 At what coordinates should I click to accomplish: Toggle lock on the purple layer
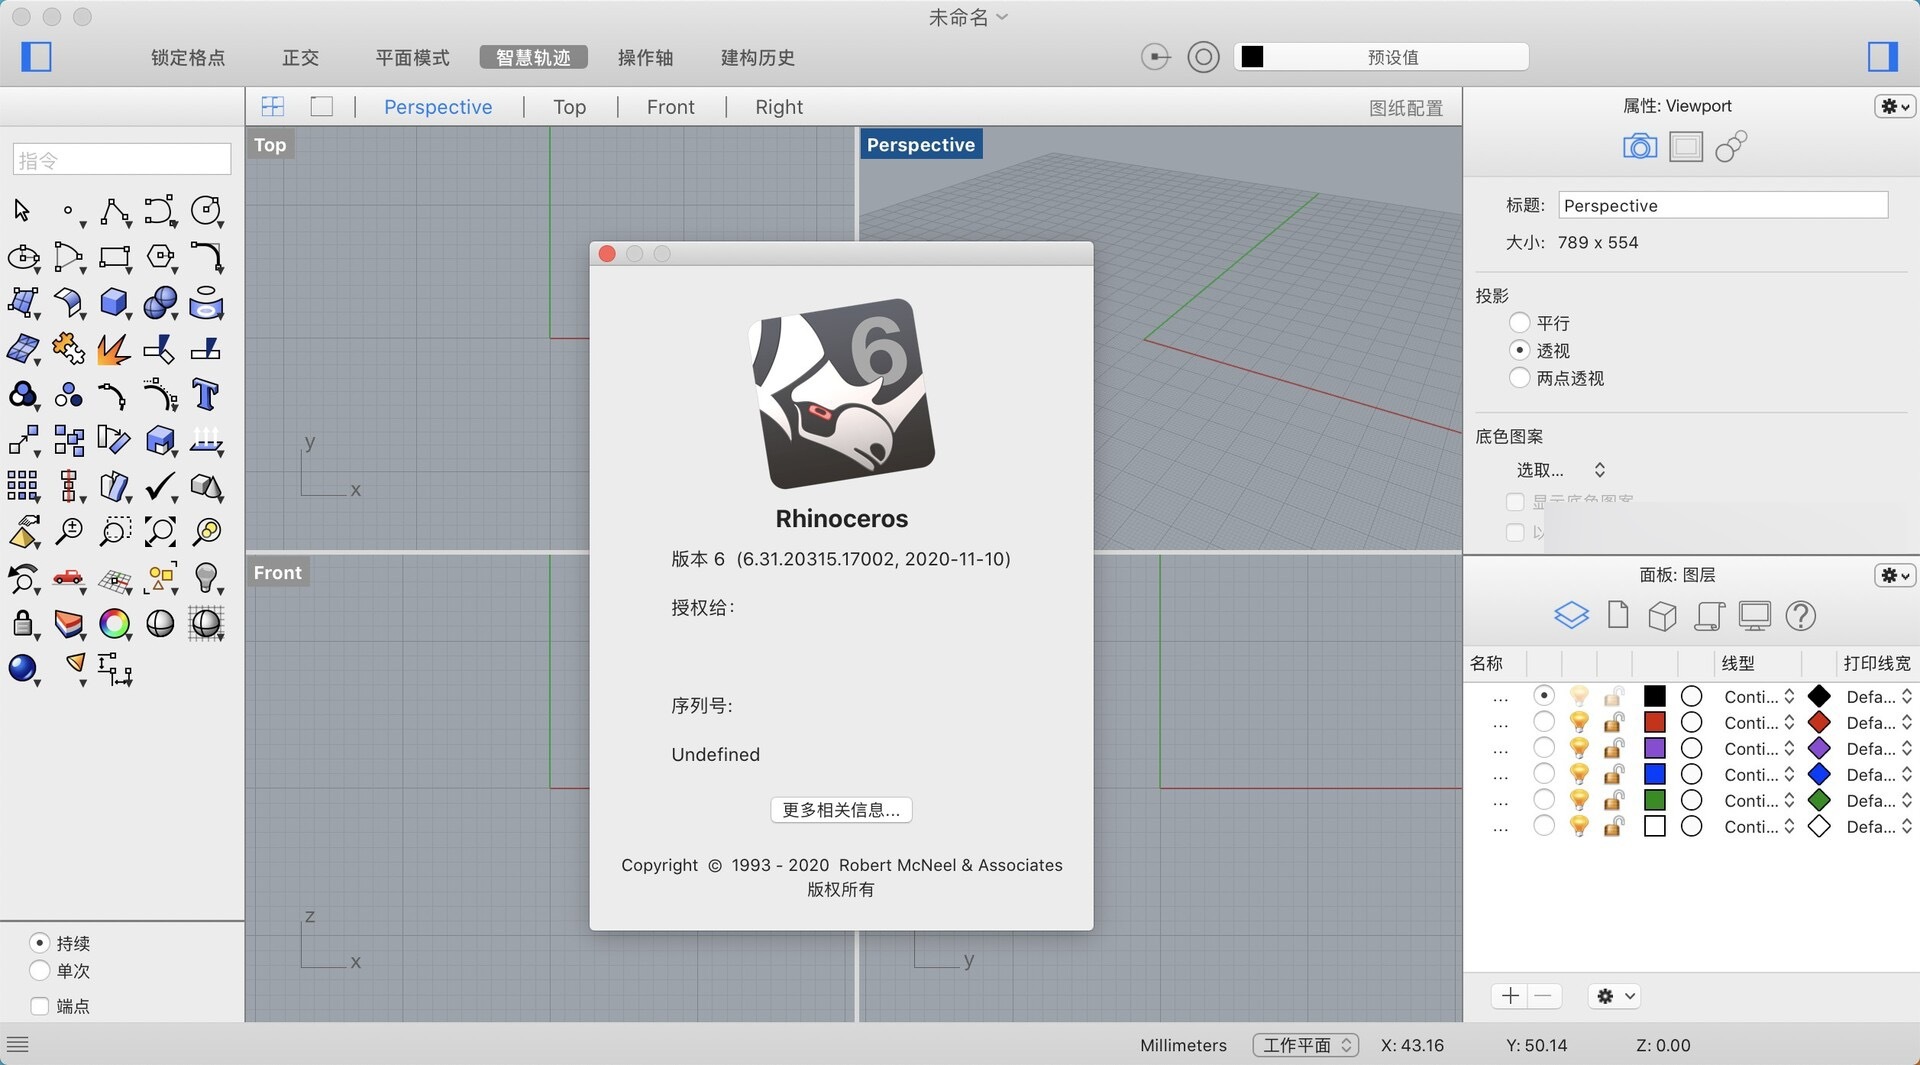point(1613,748)
